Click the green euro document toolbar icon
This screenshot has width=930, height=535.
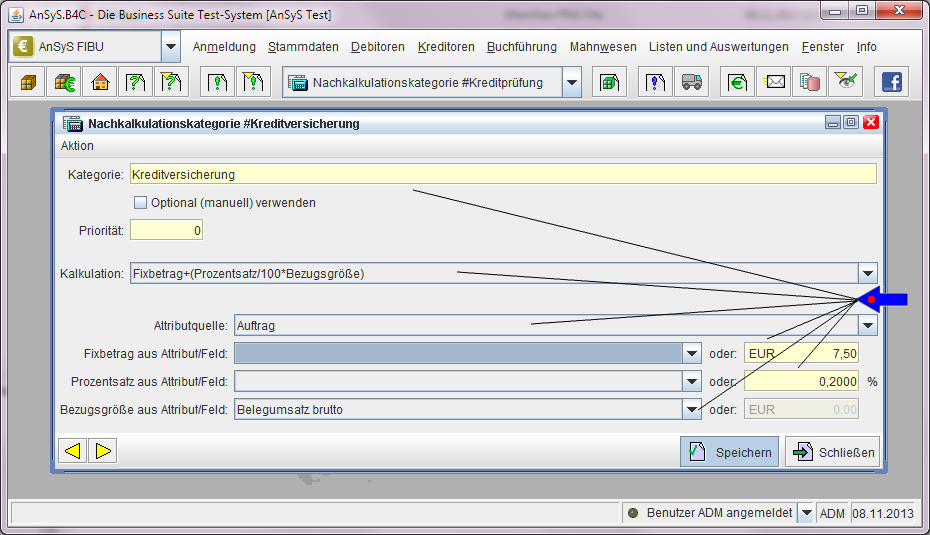coord(739,82)
